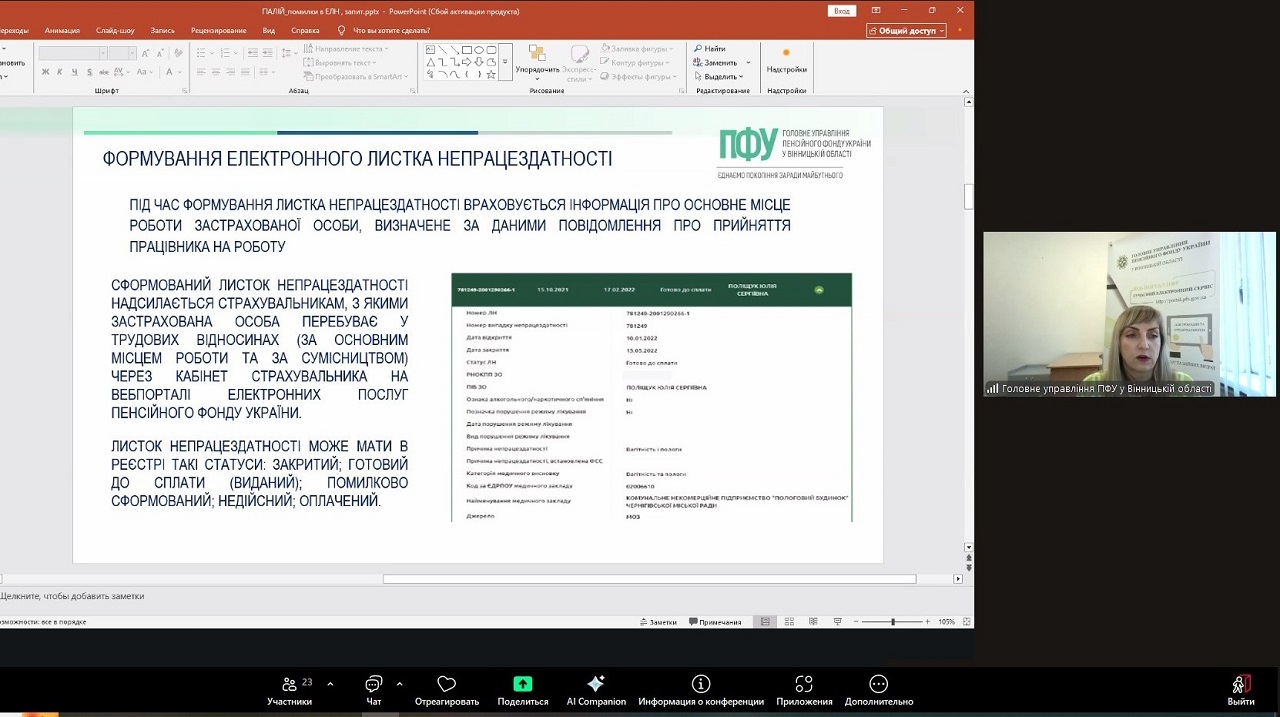Expand the Participants chevron arrow
The width and height of the screenshot is (1280, 717).
(x=330, y=684)
